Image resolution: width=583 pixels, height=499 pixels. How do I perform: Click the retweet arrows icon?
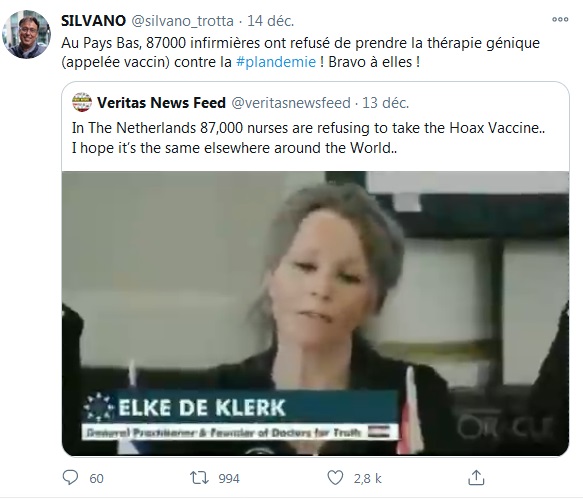tap(199, 478)
